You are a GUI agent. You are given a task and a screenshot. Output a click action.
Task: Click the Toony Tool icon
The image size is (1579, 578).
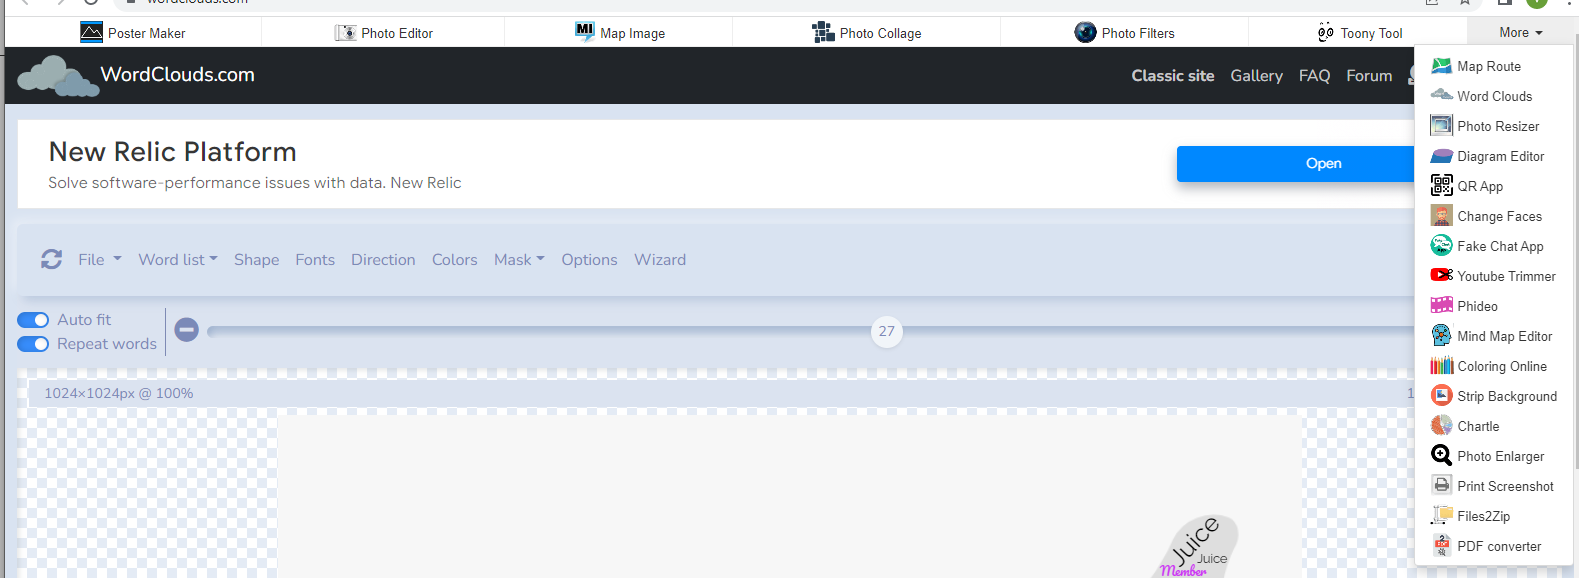pyautogui.click(x=1326, y=33)
